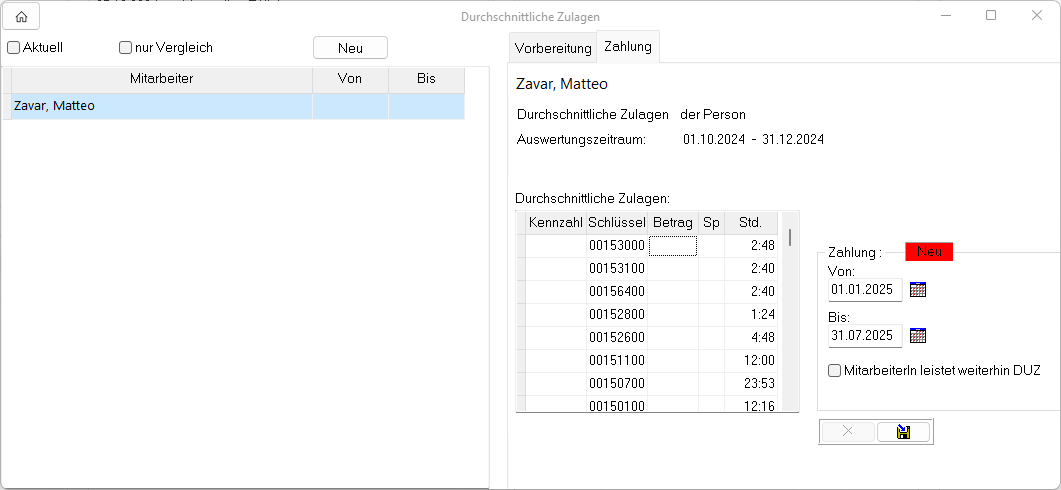Select employee row Zavar, Matteo
The height and width of the screenshot is (490, 1061).
[x=160, y=106]
